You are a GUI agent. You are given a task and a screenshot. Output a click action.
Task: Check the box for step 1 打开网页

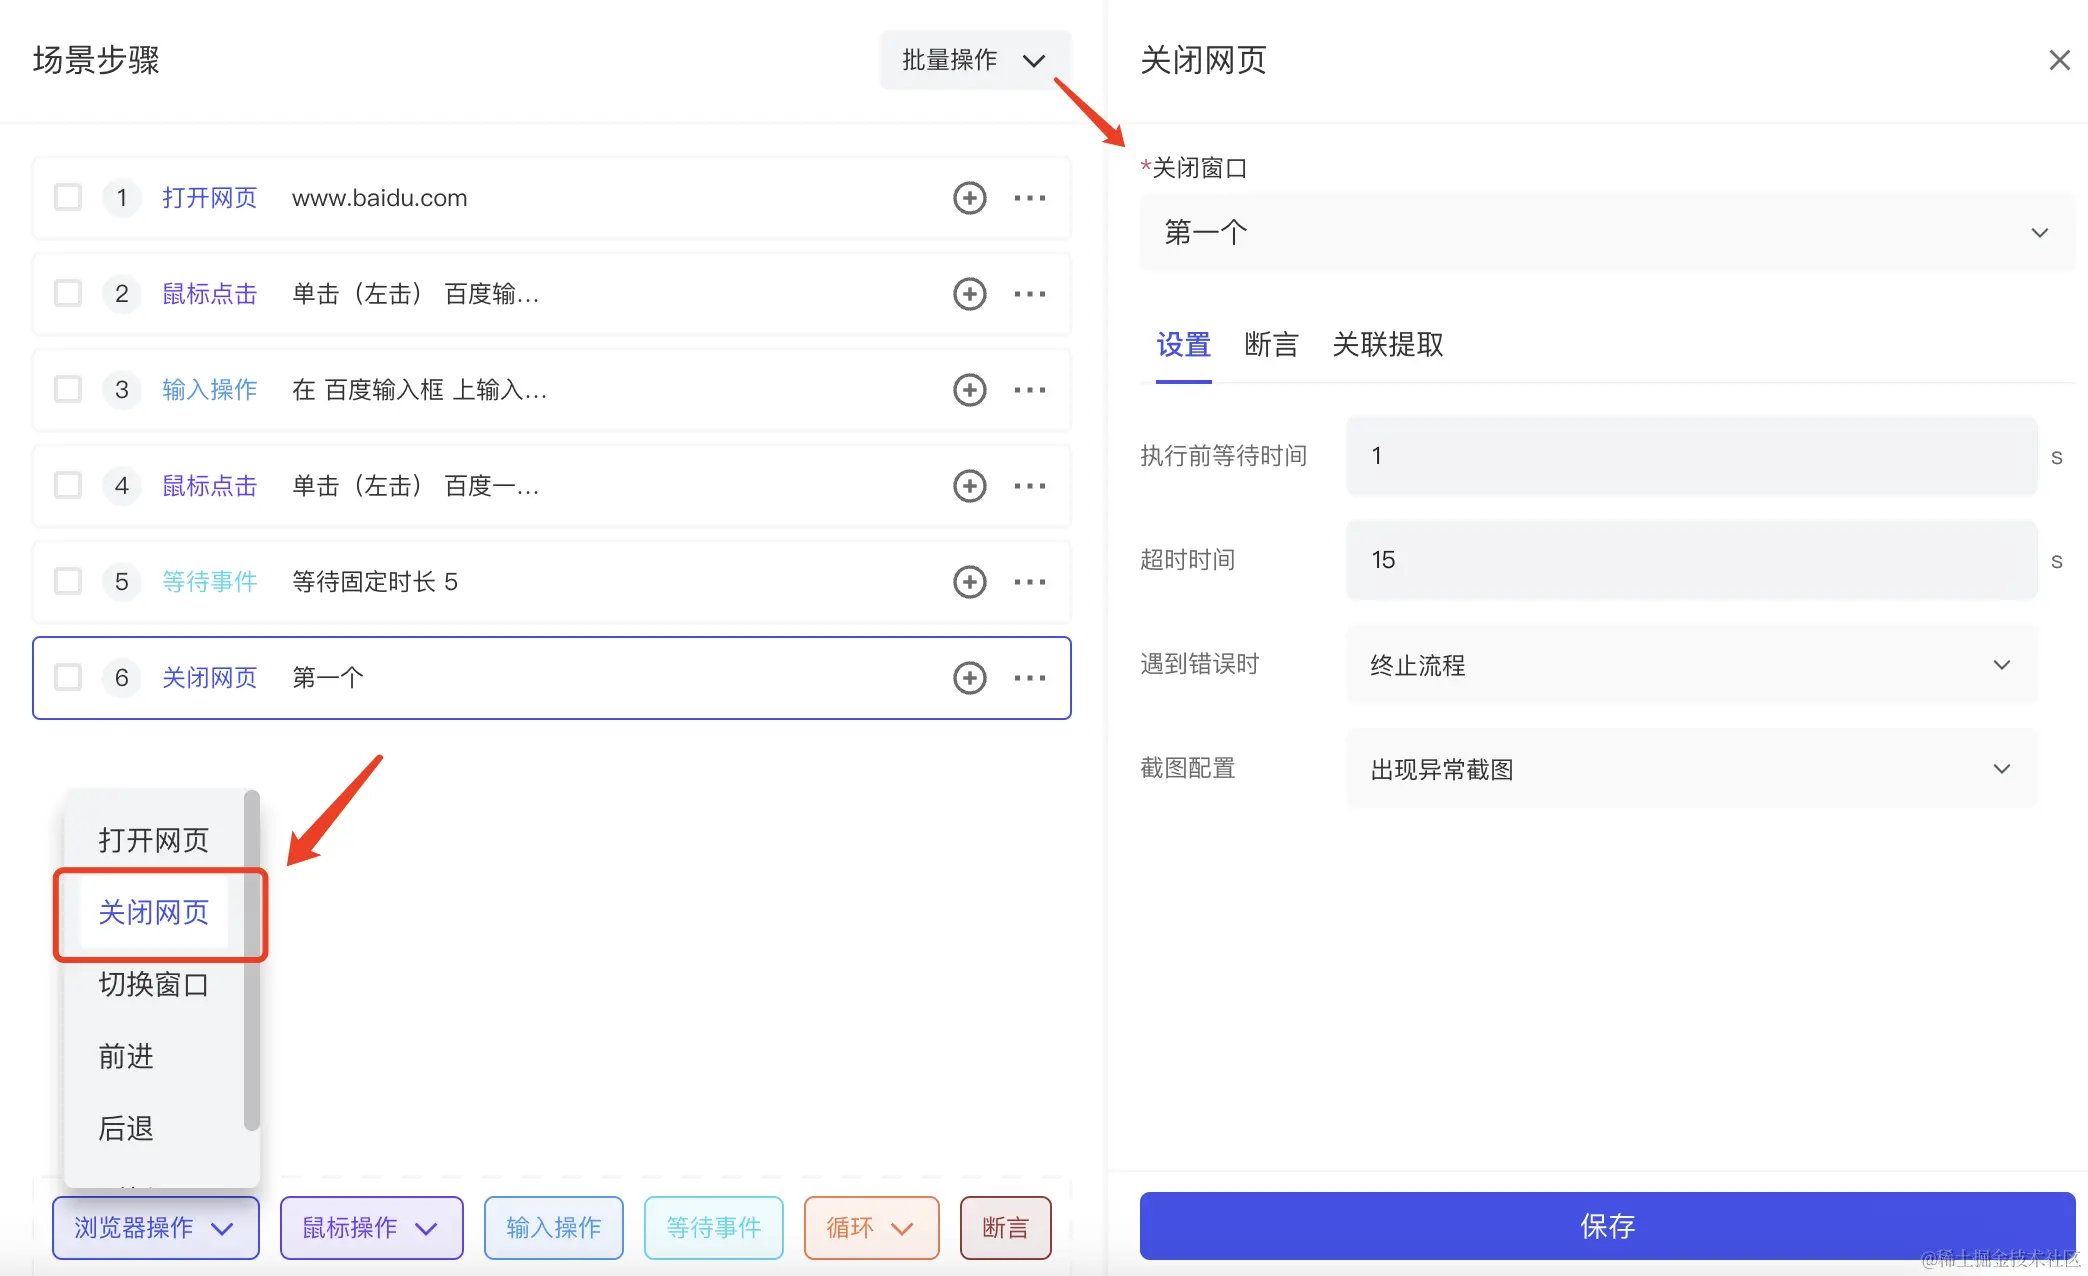tap(68, 198)
